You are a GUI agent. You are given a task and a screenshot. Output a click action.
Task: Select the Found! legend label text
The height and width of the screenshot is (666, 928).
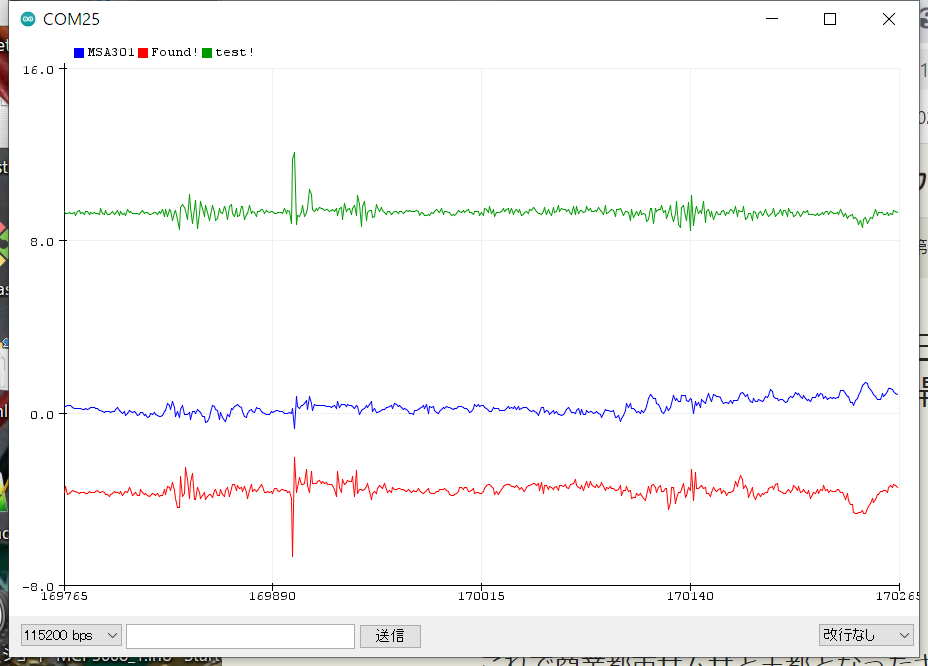(174, 52)
